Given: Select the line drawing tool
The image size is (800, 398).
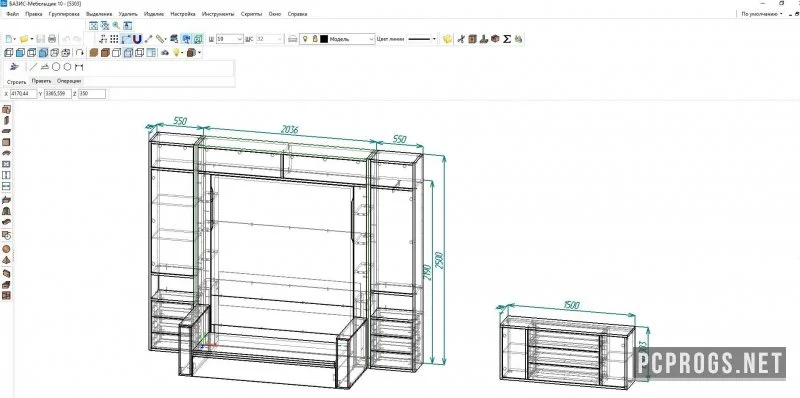Looking at the screenshot, I should click(x=34, y=67).
